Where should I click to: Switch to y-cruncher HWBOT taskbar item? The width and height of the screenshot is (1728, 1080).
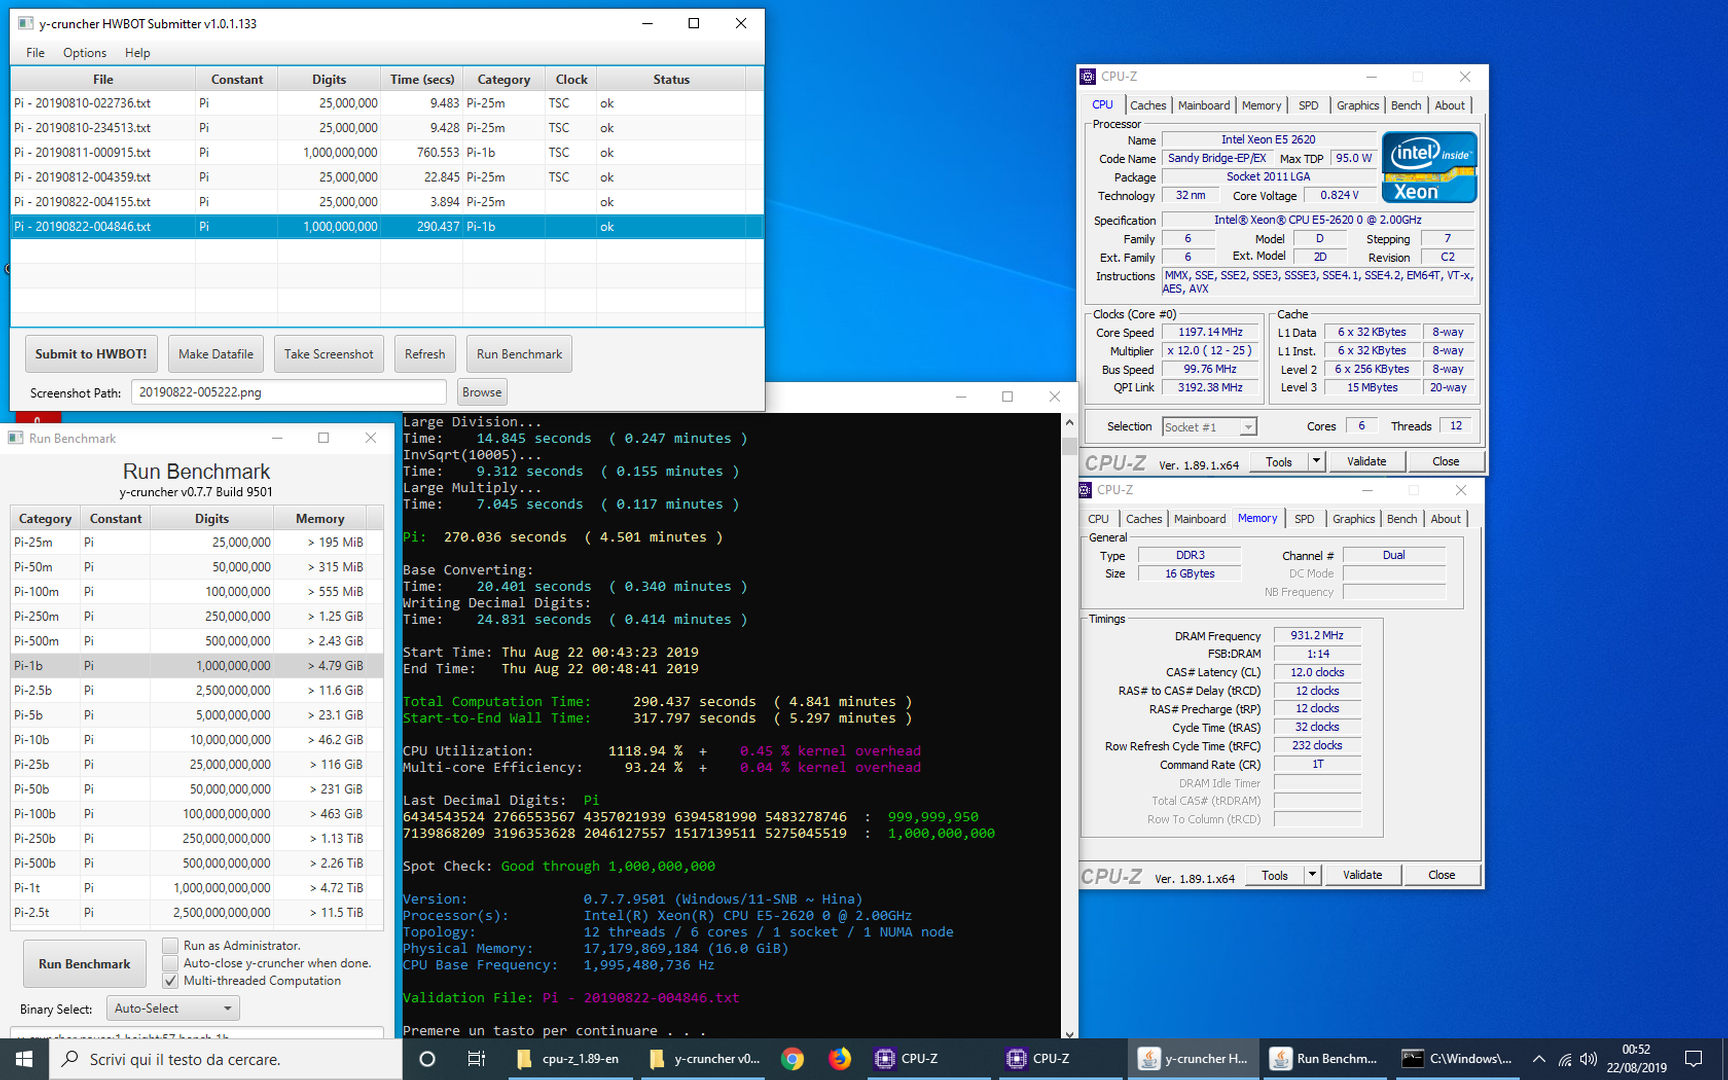point(1194,1058)
